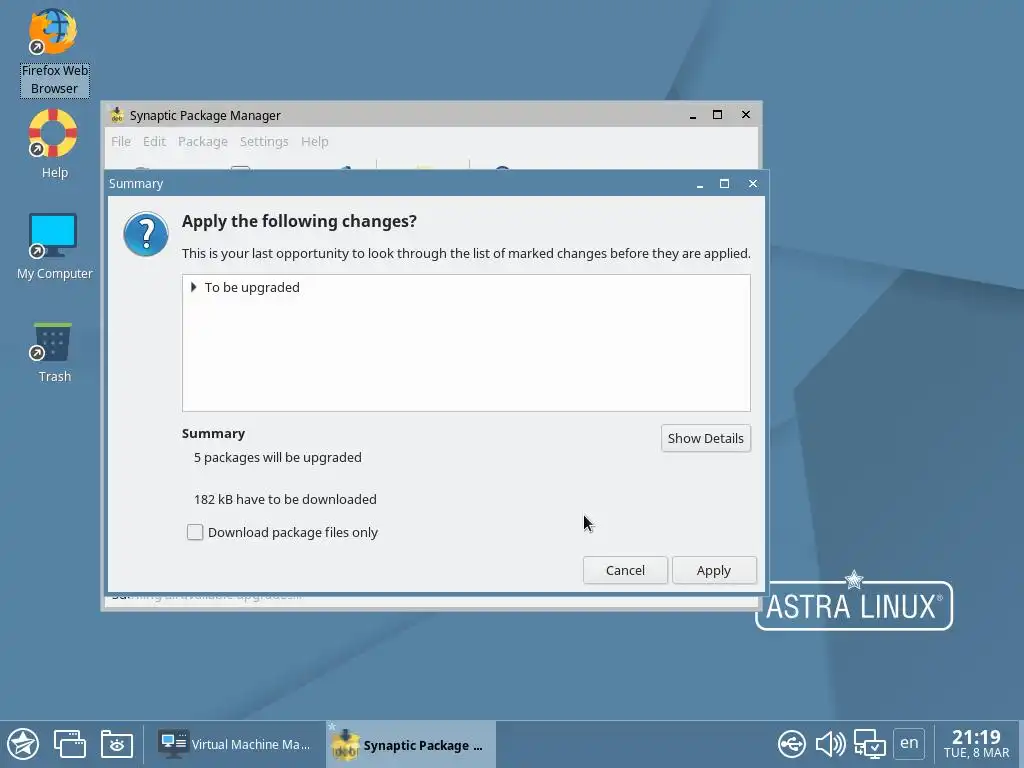Open the File menu in Synaptic
1024x768 pixels.
point(121,141)
